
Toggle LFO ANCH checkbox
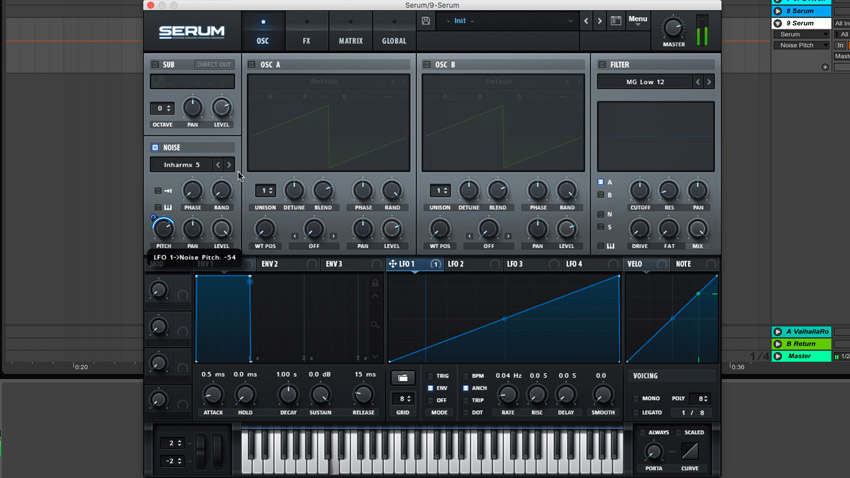(x=466, y=388)
